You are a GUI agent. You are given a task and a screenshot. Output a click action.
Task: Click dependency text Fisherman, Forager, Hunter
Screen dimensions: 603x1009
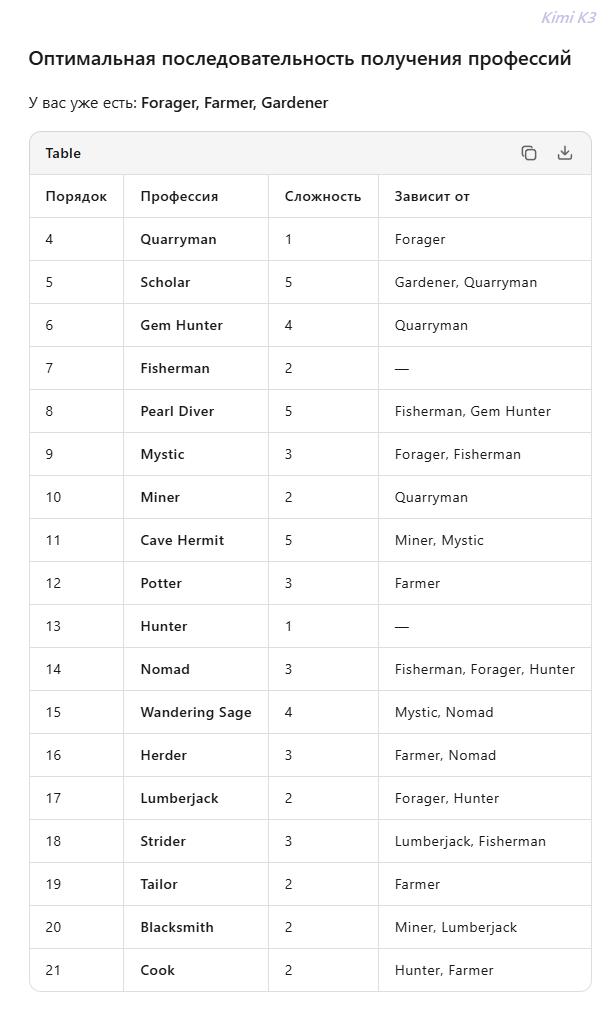485,669
